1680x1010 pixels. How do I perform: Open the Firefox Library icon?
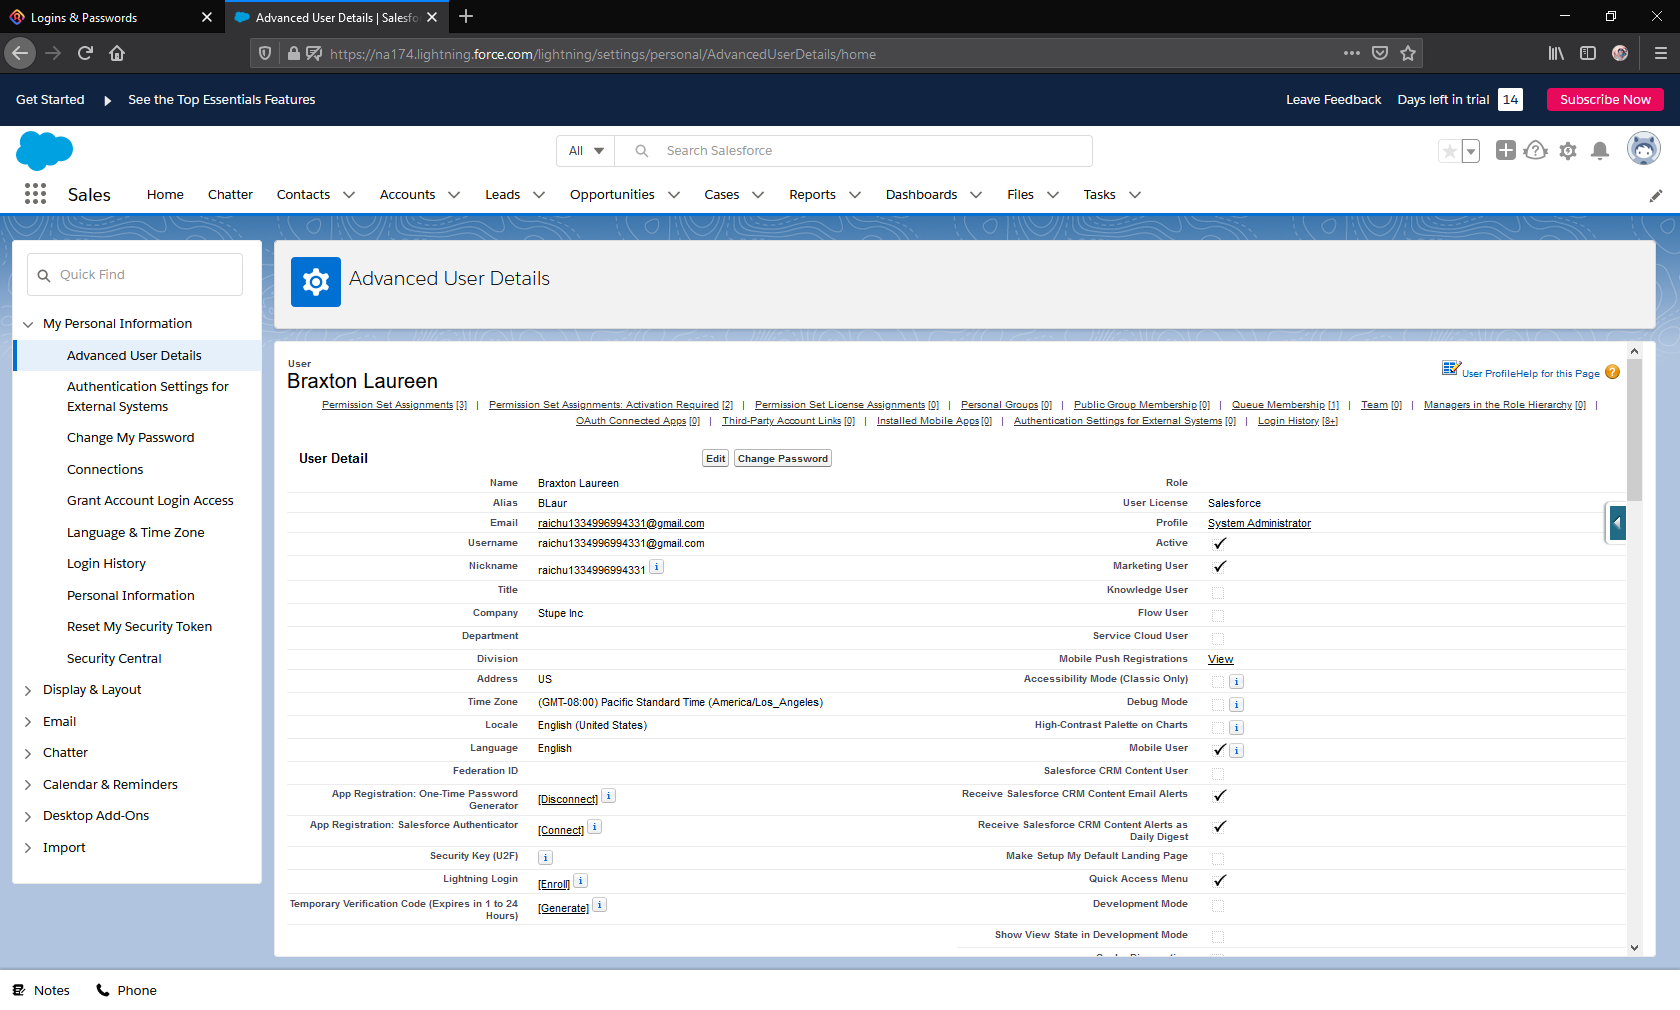1556,53
